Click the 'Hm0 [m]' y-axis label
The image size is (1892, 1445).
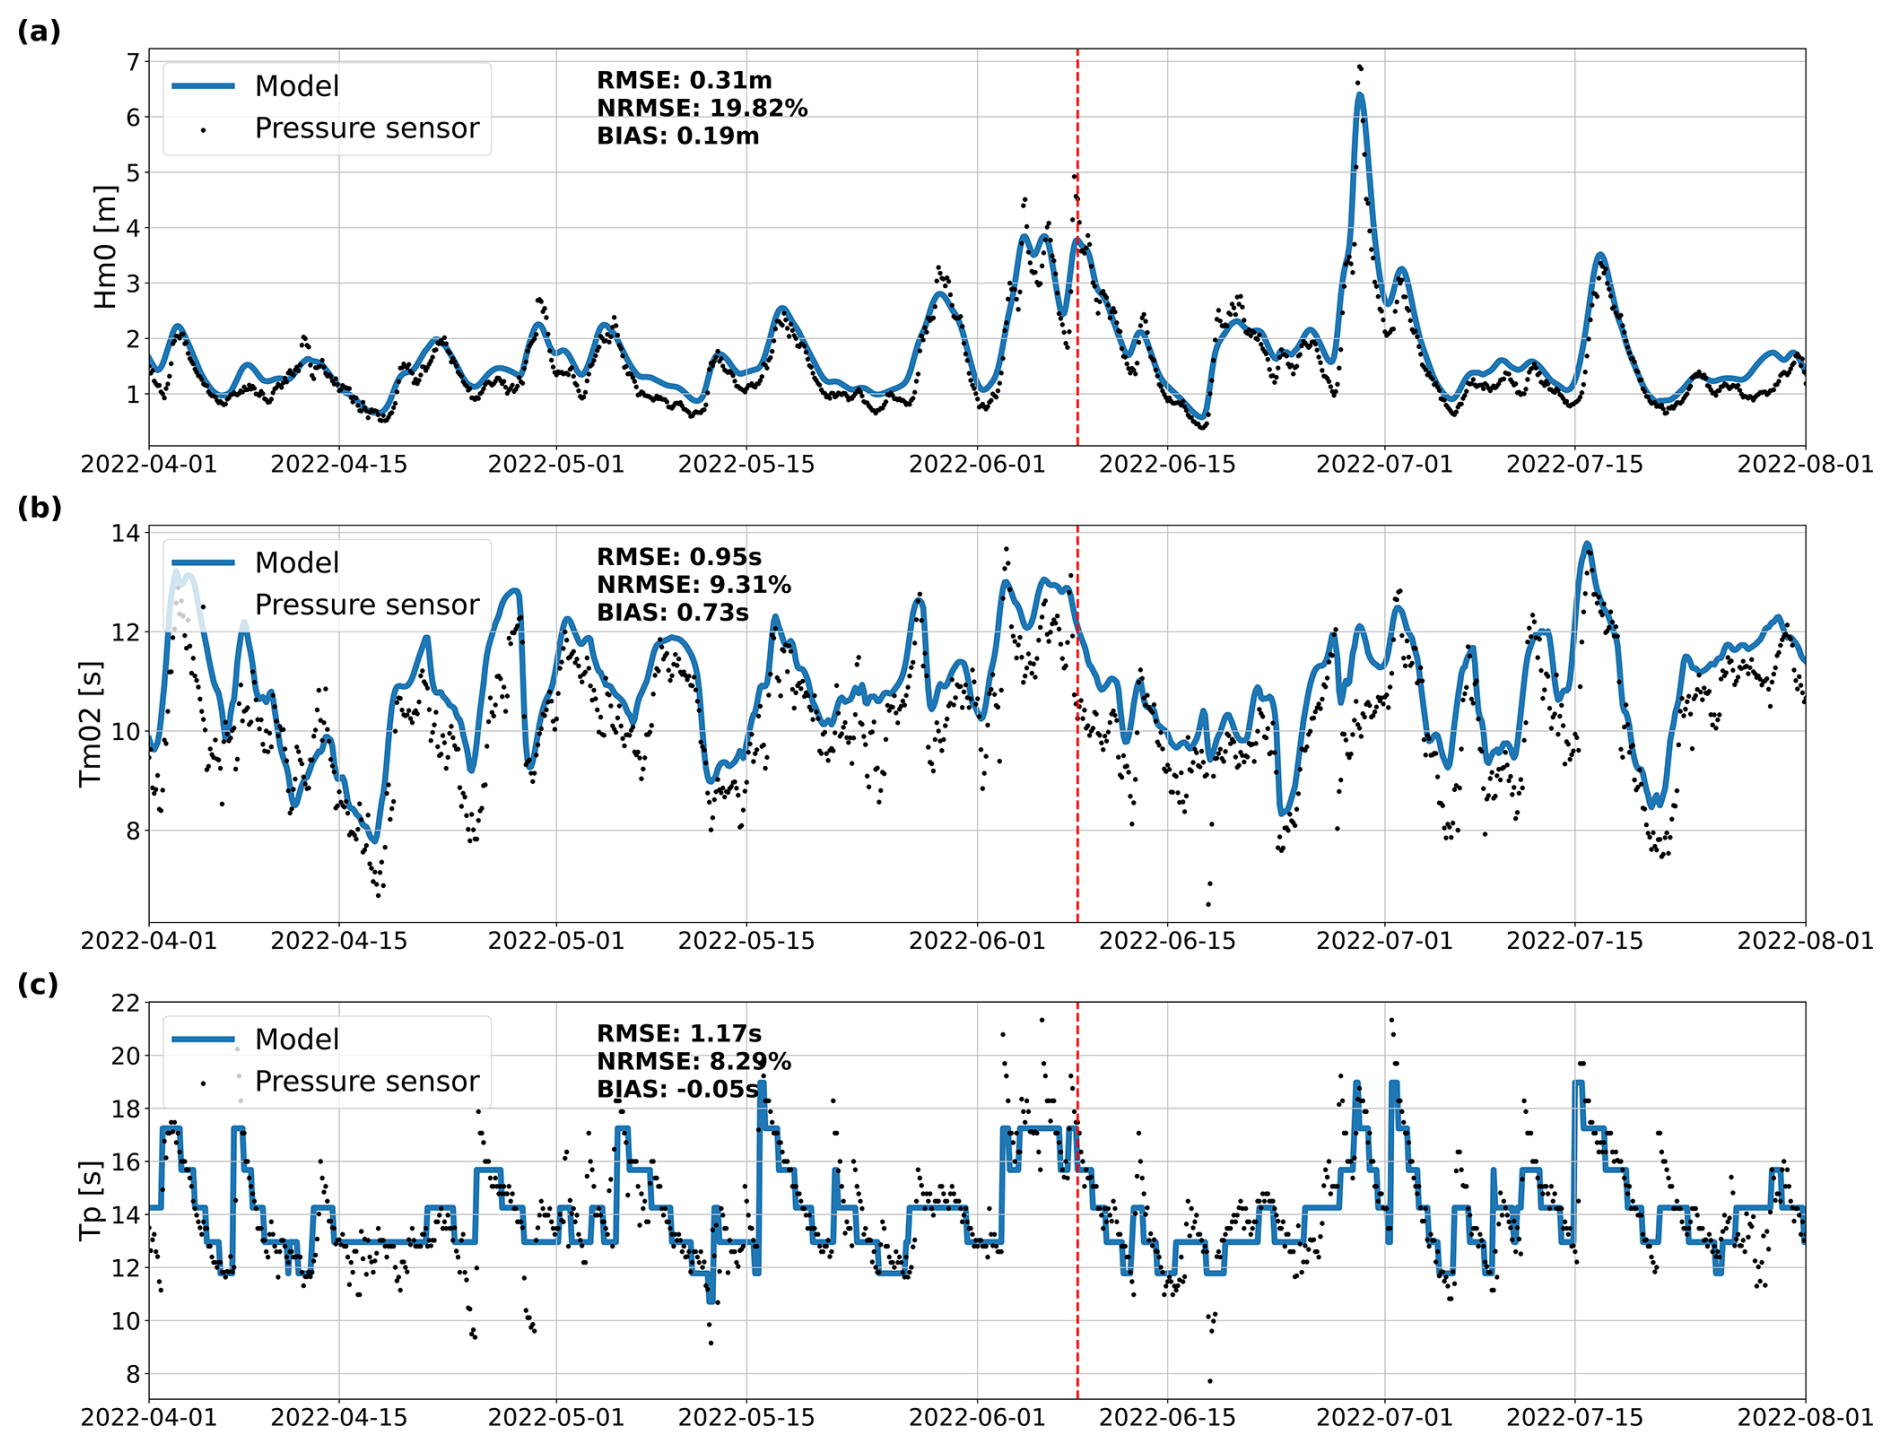[x=105, y=247]
